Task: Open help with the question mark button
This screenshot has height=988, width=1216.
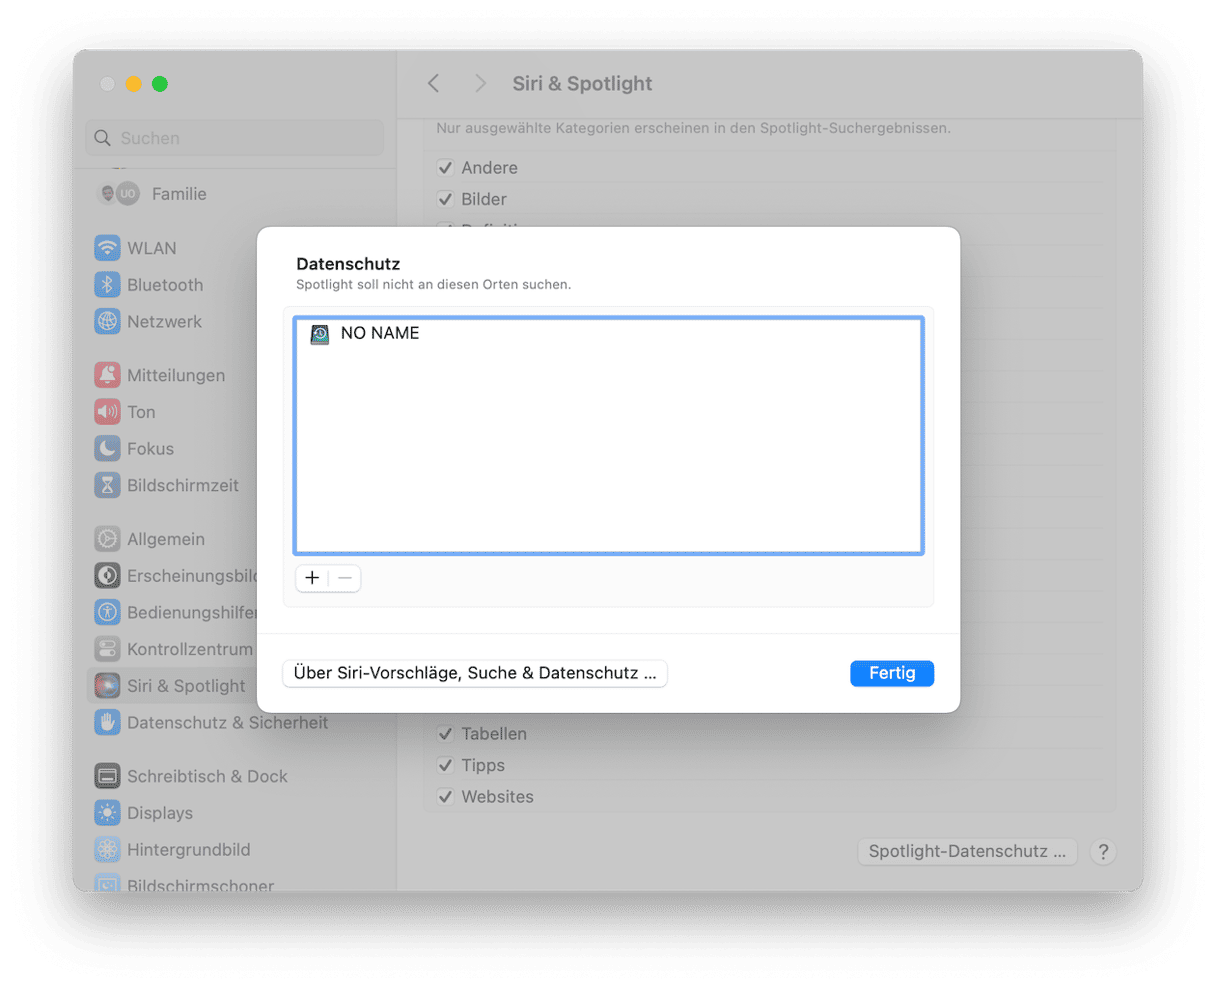Action: tap(1103, 852)
